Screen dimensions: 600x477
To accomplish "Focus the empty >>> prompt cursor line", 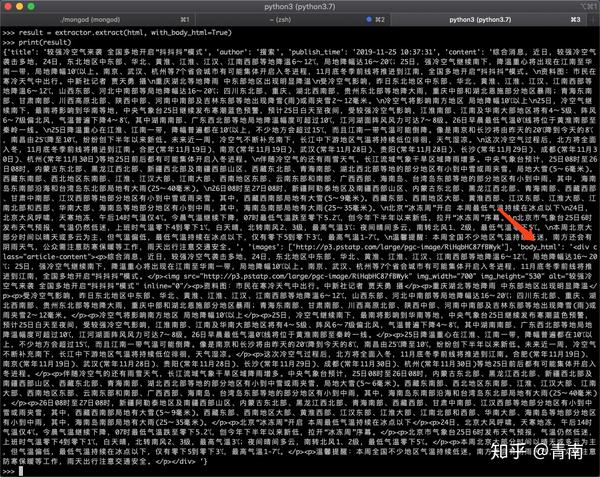I will 13,471.
